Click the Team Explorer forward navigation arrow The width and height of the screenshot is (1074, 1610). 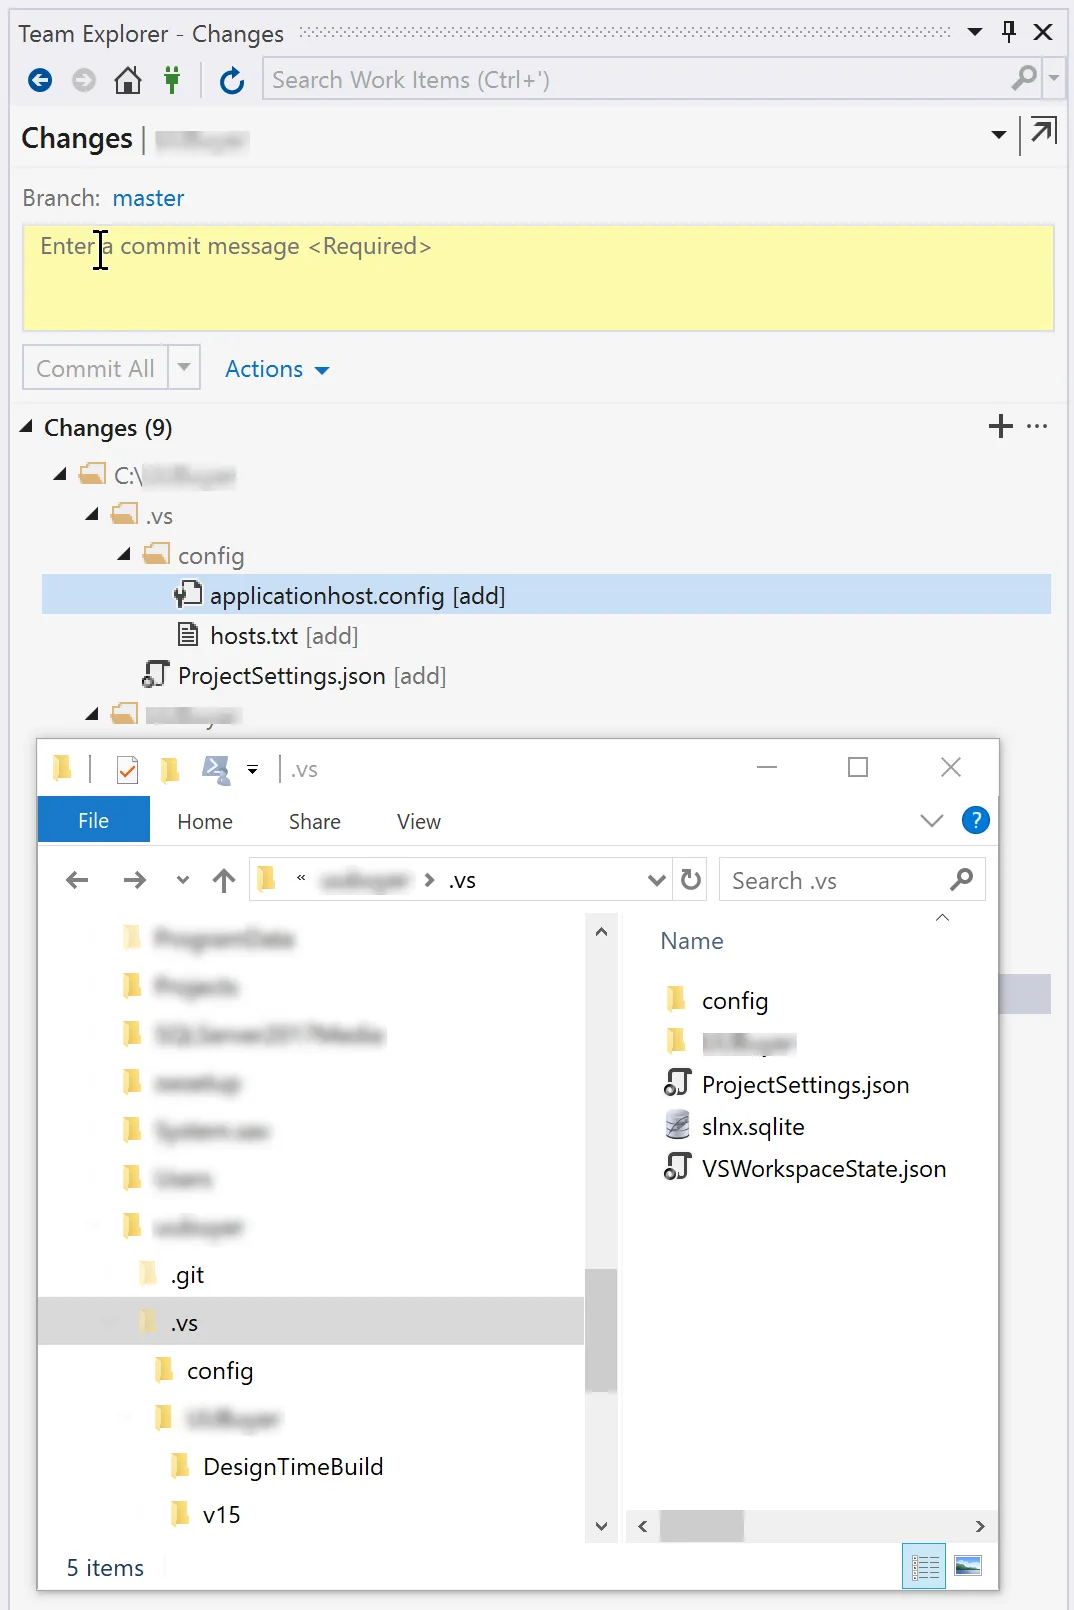point(84,80)
